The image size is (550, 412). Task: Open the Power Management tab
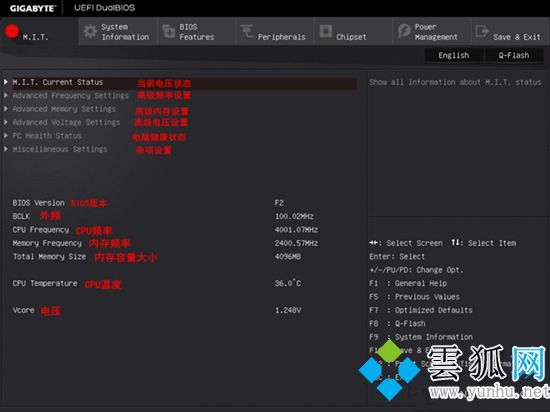tap(432, 32)
